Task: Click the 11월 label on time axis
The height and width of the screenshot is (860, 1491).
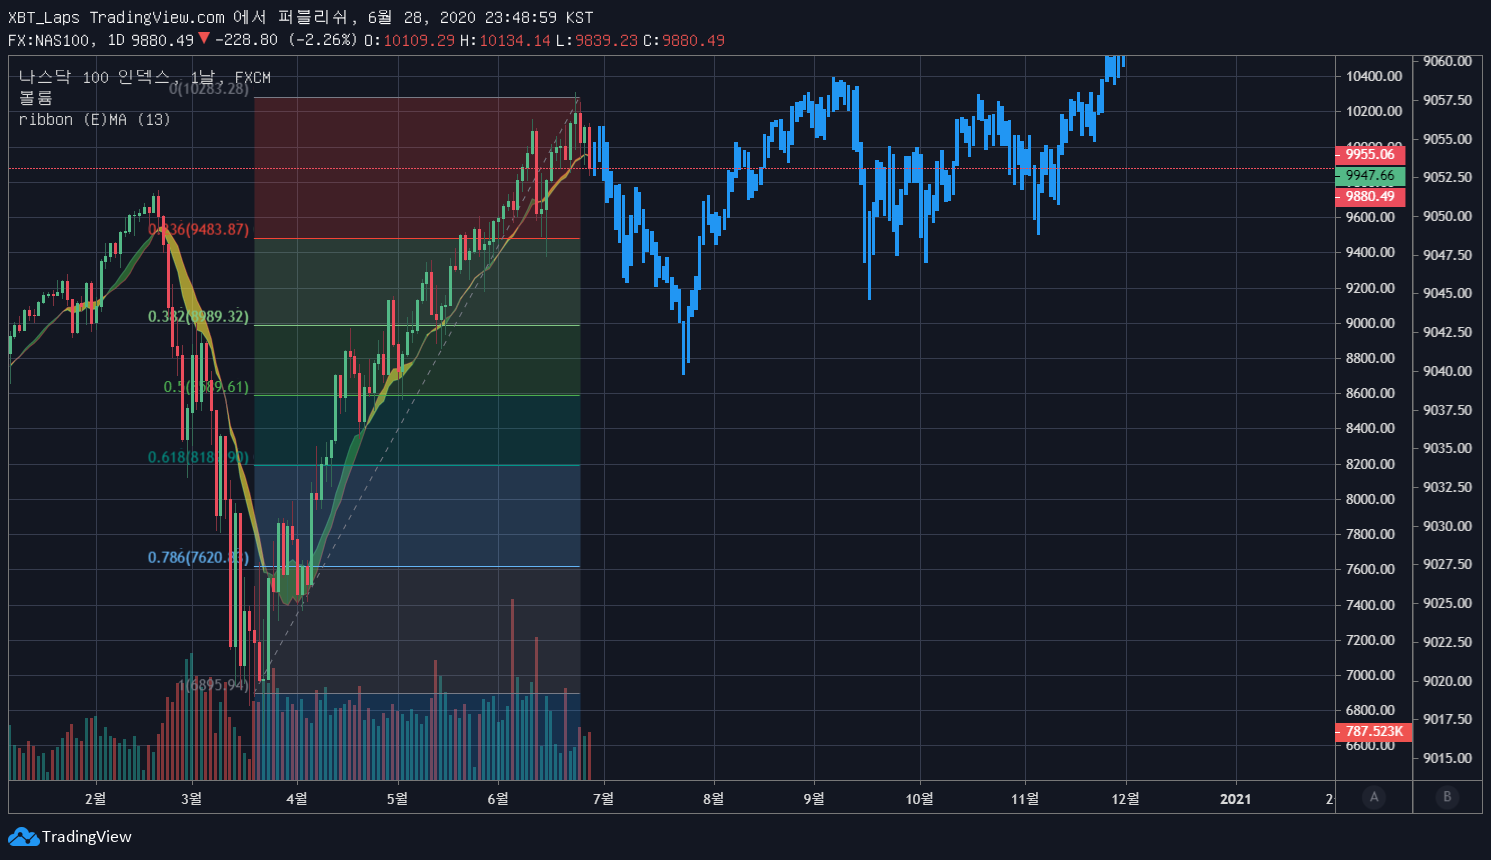Action: 1025,798
